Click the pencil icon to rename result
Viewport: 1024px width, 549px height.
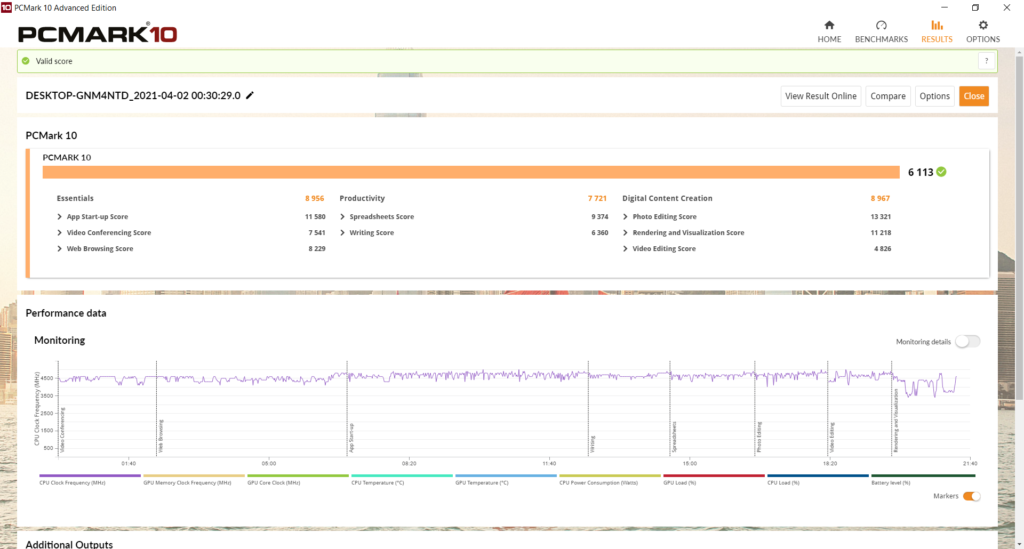pyautogui.click(x=250, y=95)
